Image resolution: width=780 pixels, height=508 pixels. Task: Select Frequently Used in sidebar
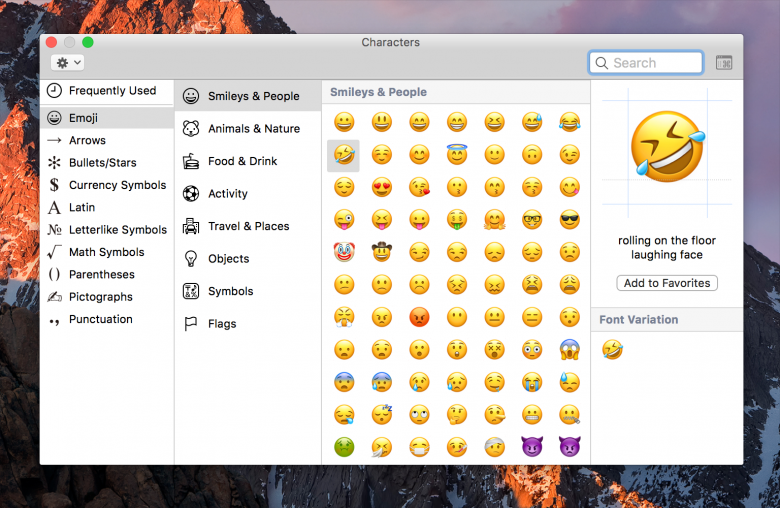point(111,91)
